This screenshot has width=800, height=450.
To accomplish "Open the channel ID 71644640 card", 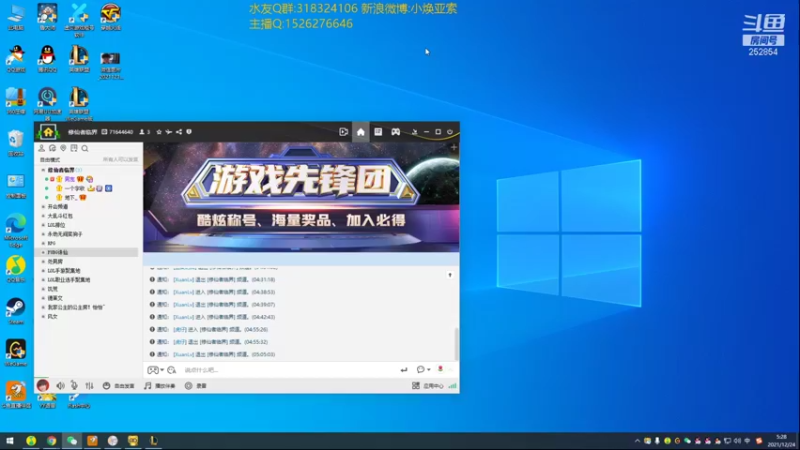I will 117,132.
